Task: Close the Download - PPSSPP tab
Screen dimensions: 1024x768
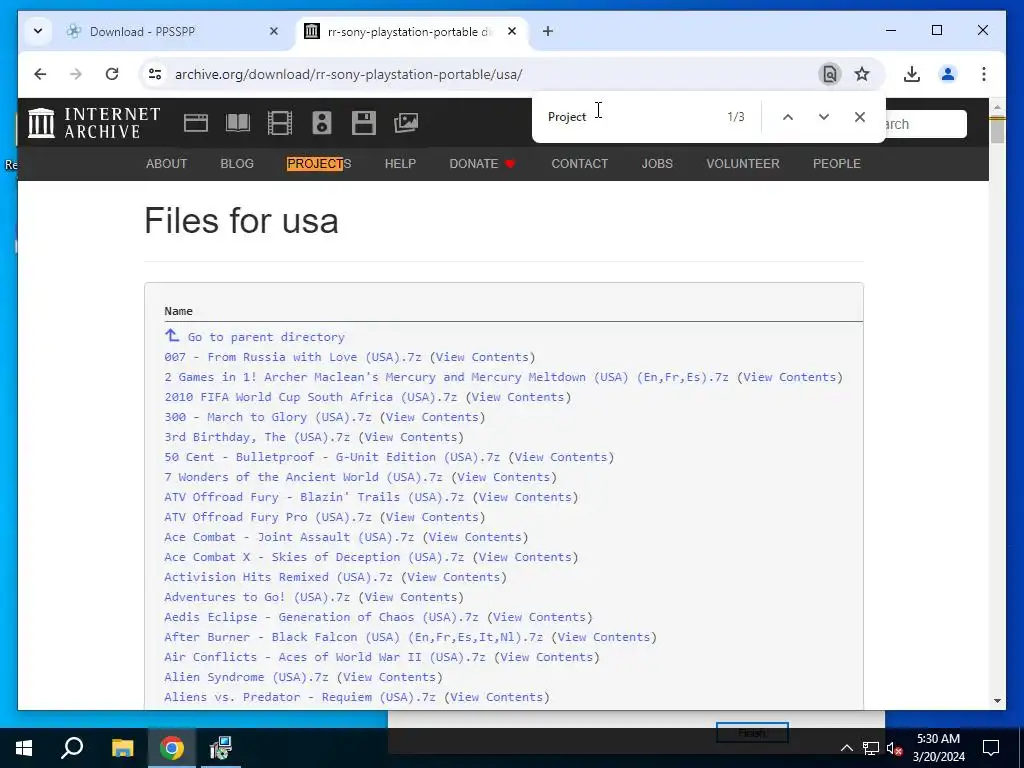Action: coord(274,31)
